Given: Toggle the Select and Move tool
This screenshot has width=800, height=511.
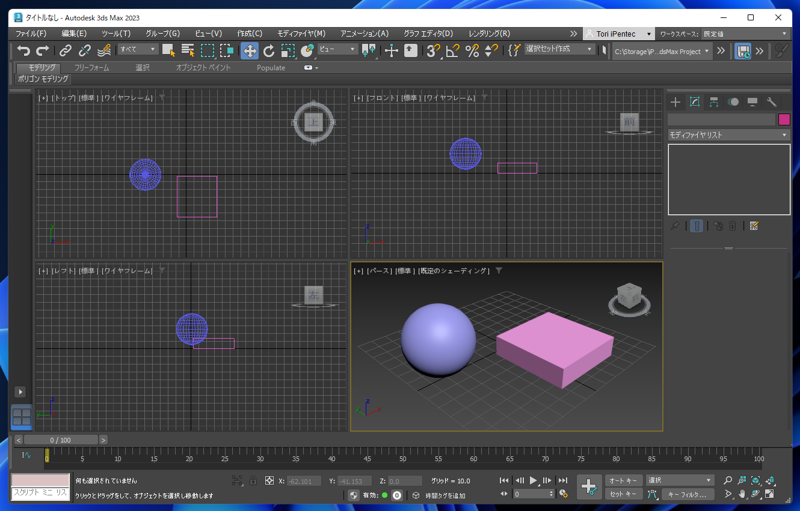Looking at the screenshot, I should point(249,50).
